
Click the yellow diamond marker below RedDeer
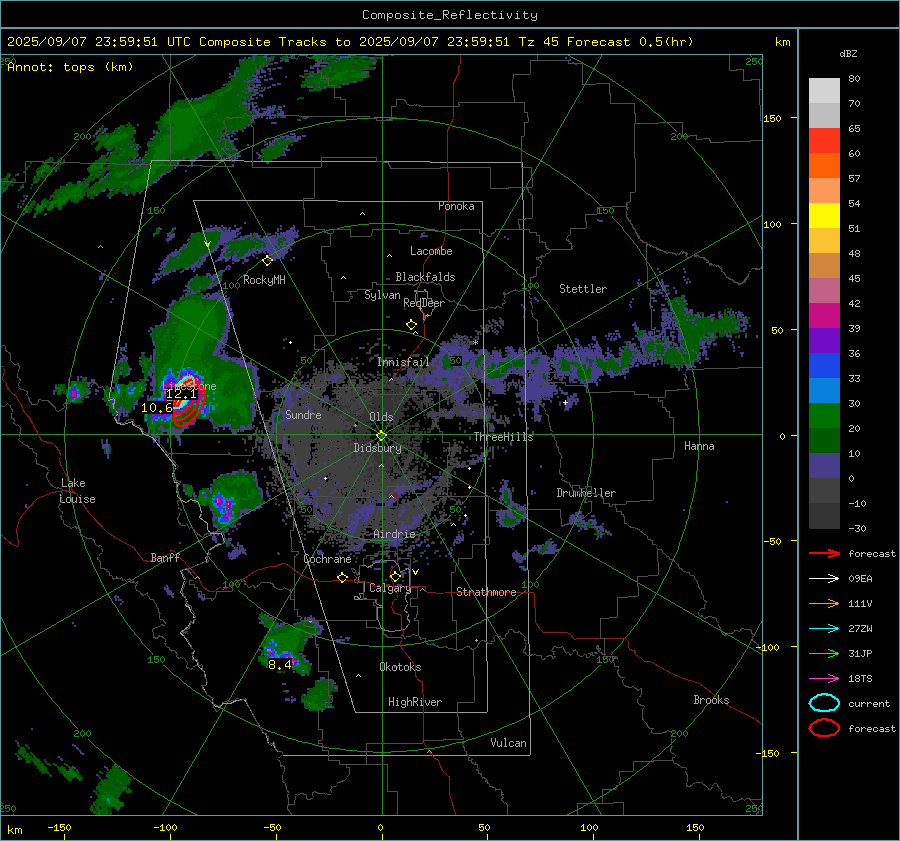412,325
